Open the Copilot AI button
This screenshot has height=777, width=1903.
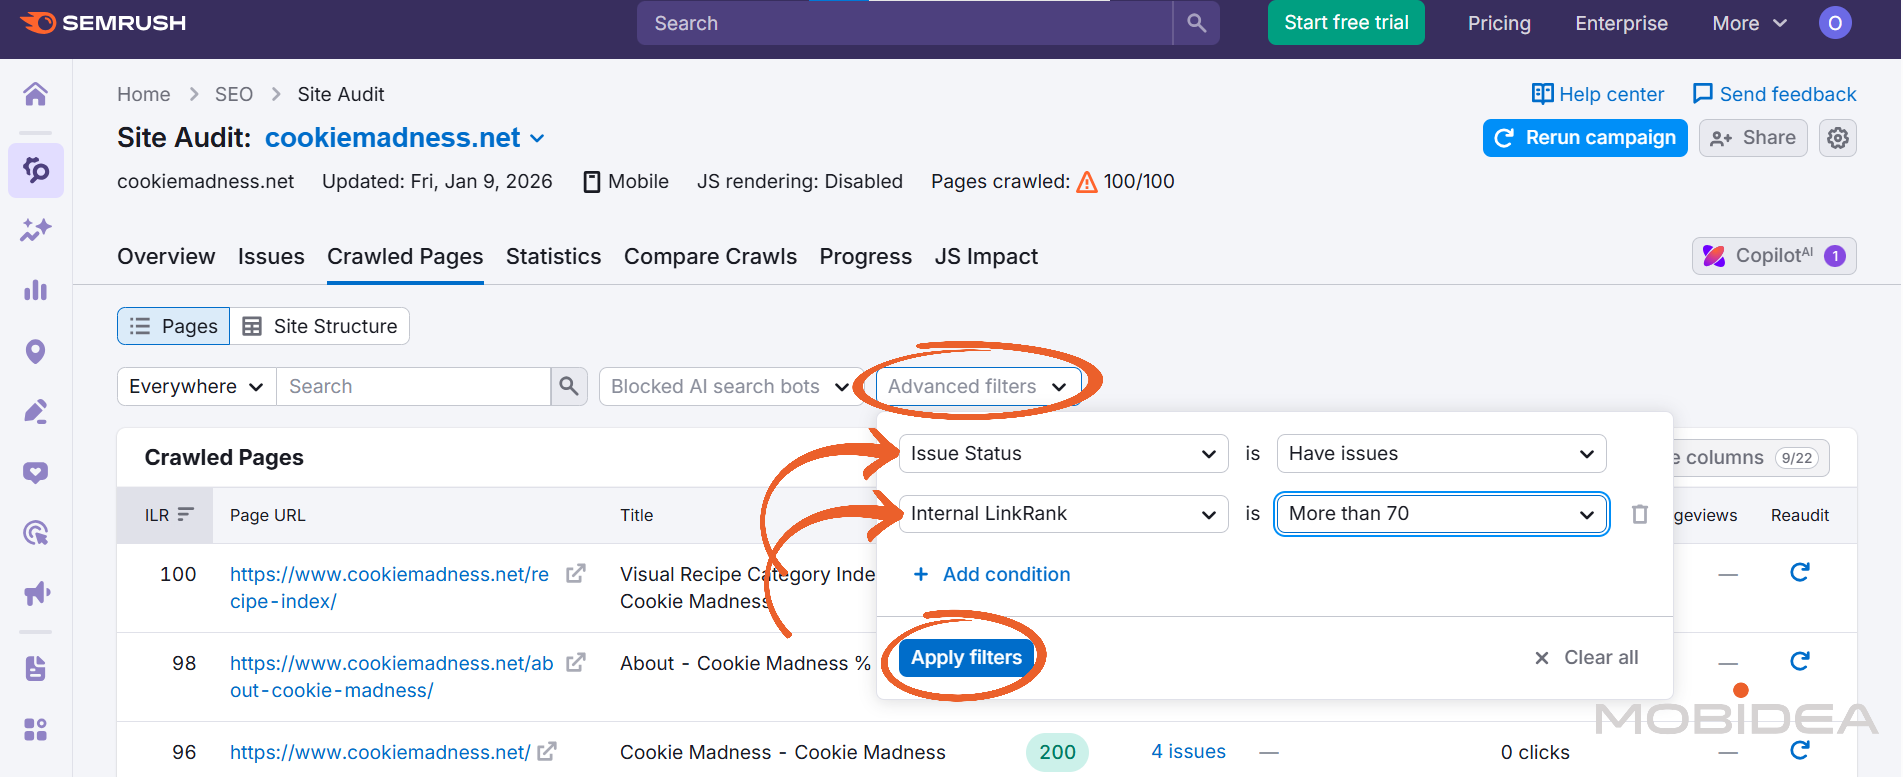[1774, 256]
